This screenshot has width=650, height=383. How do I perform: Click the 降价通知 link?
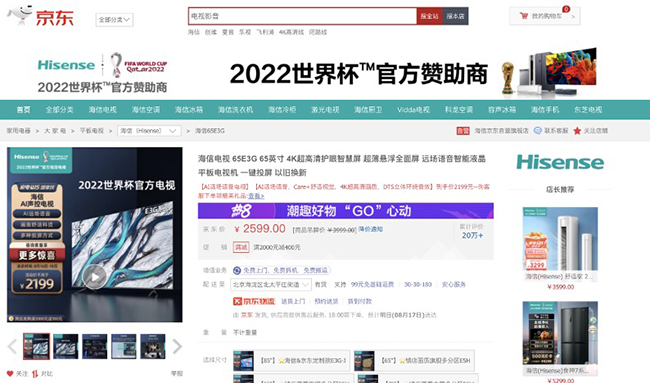(x=371, y=229)
